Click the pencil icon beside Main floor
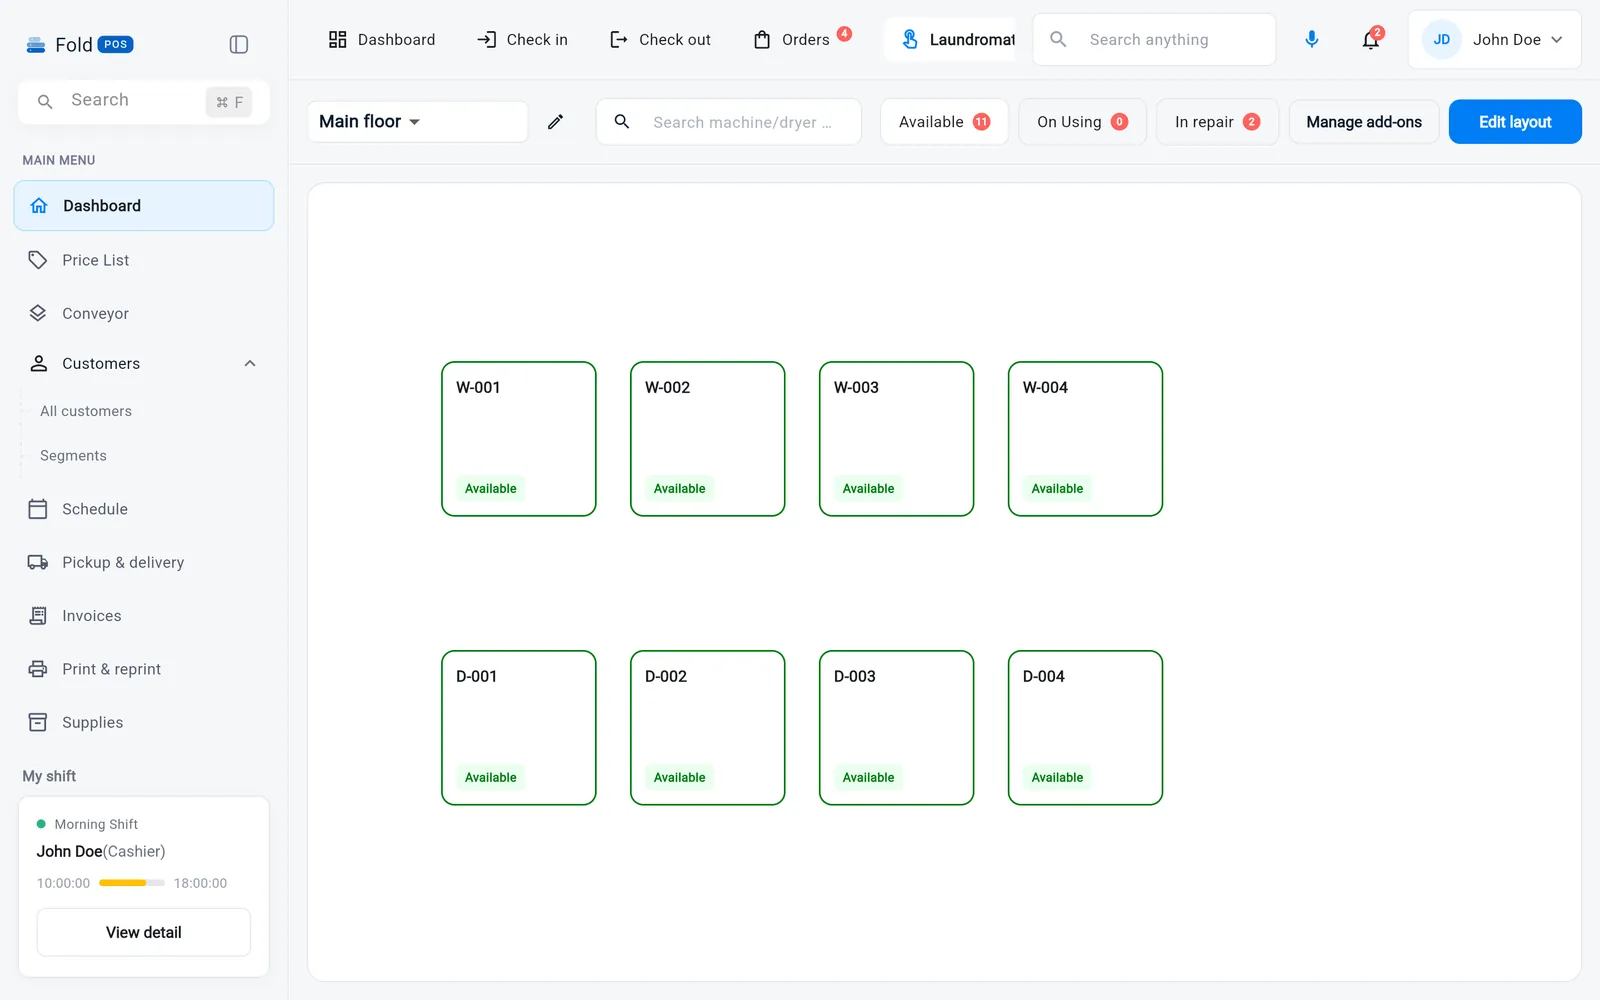The image size is (1600, 1000). 555,122
